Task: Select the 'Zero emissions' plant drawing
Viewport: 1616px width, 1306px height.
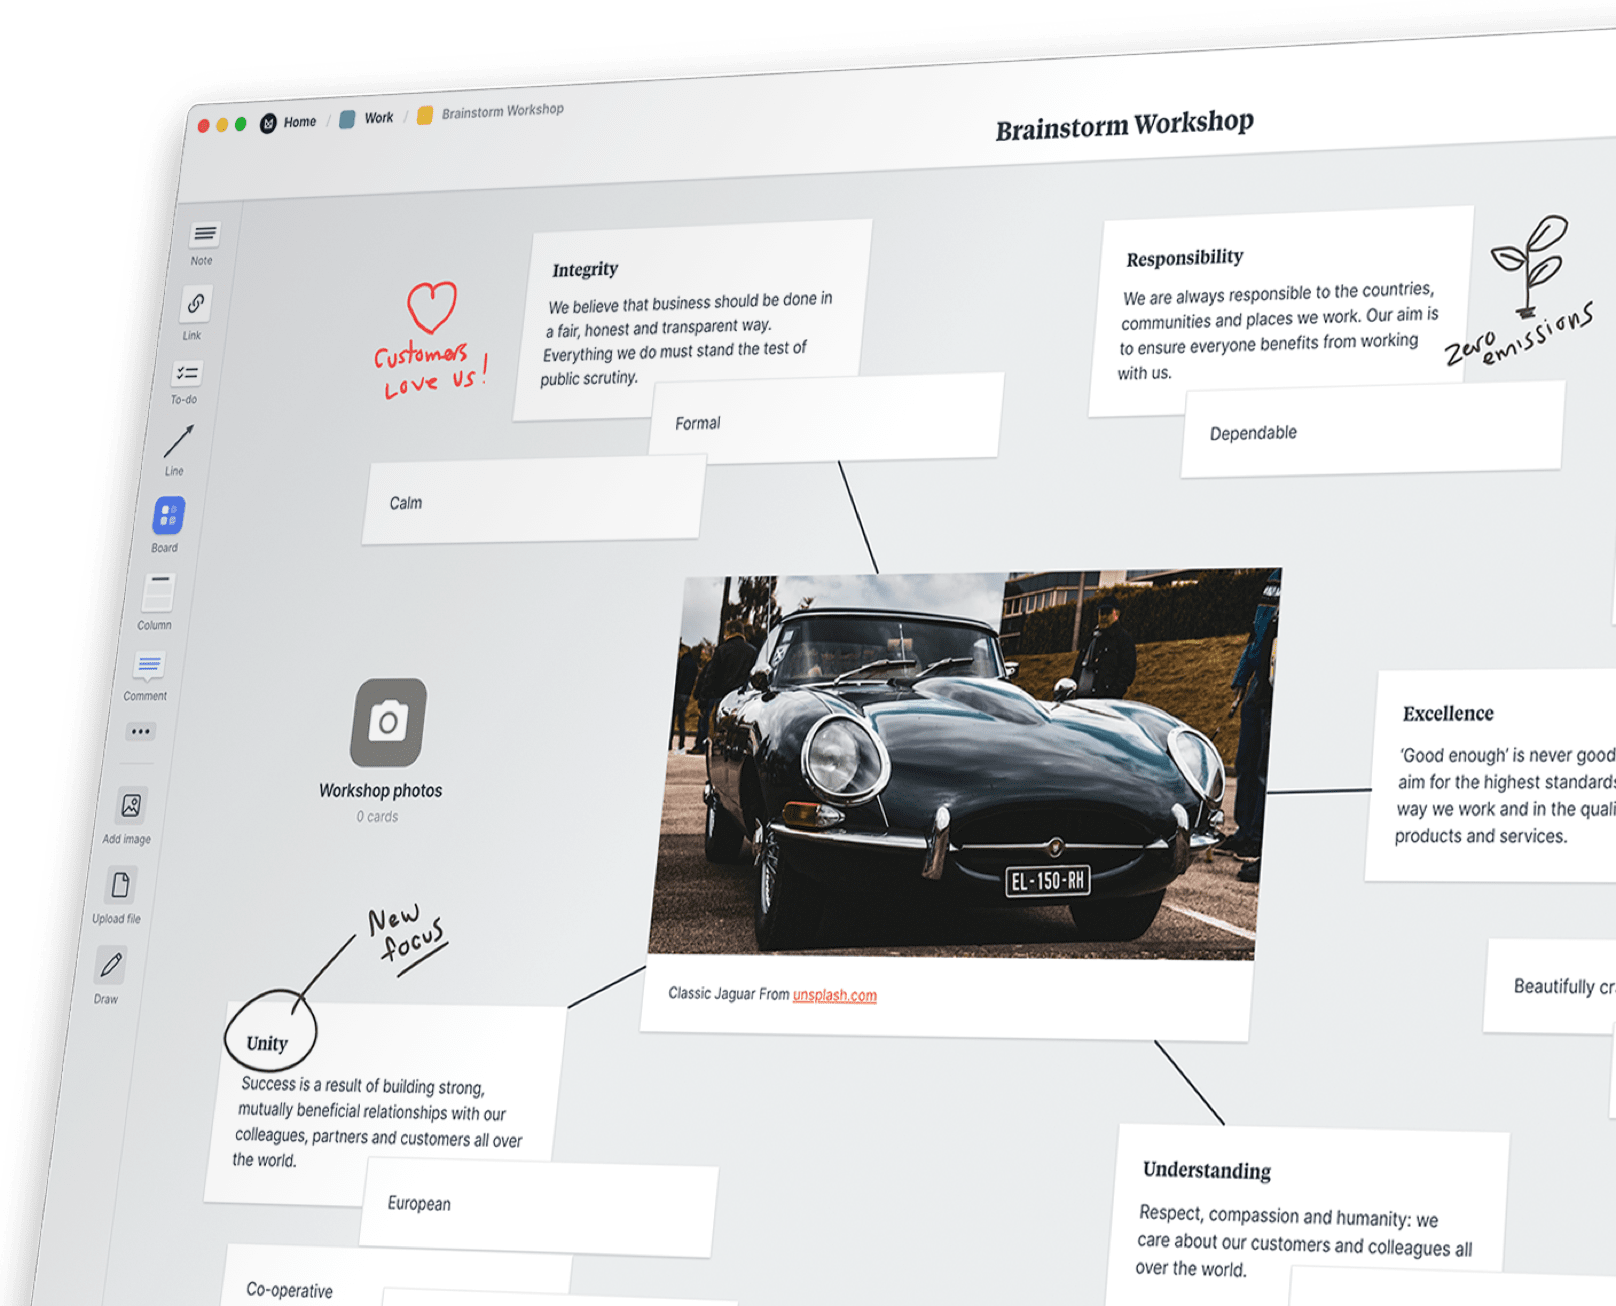Action: point(1520,292)
